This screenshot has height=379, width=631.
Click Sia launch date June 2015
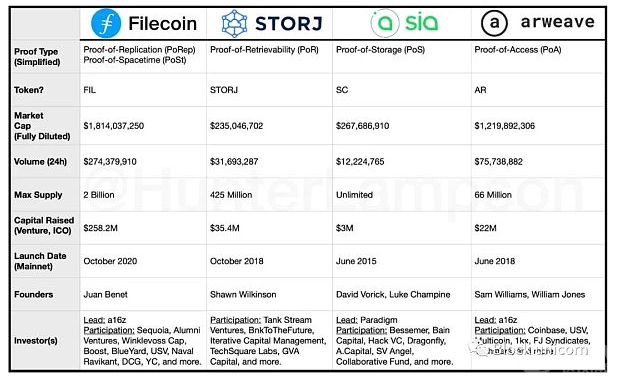[x=356, y=261]
